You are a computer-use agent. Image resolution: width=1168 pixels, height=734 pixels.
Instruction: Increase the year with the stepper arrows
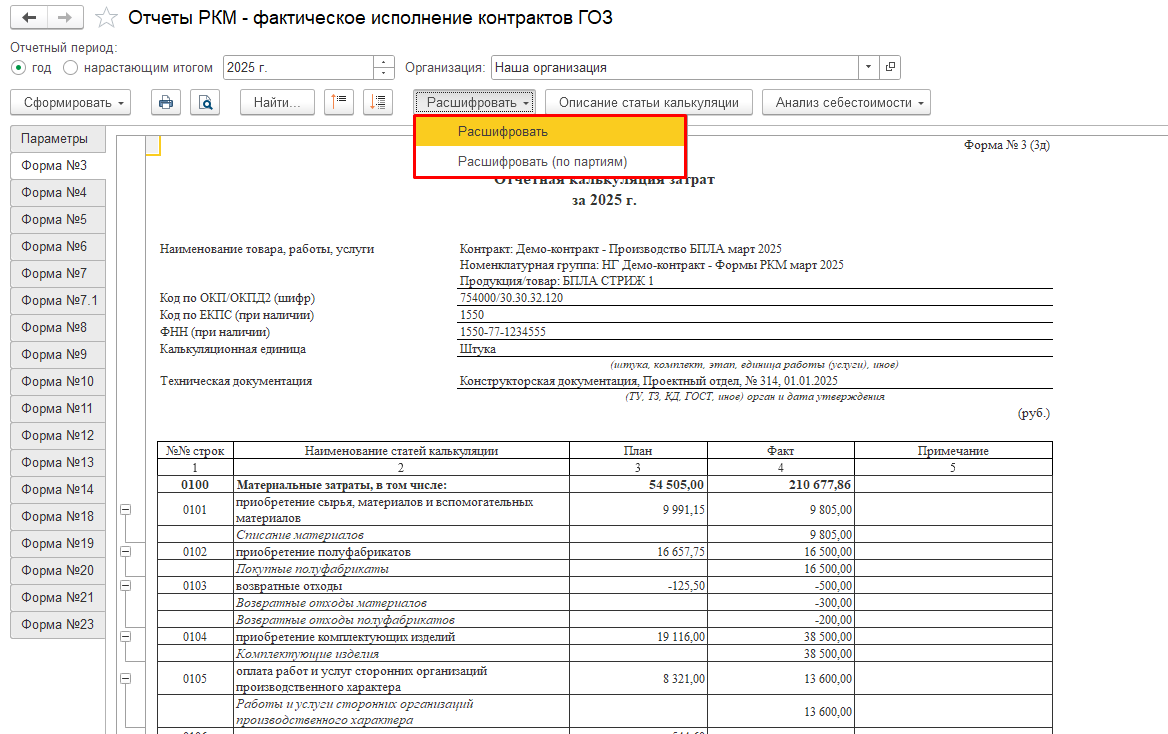(384, 63)
